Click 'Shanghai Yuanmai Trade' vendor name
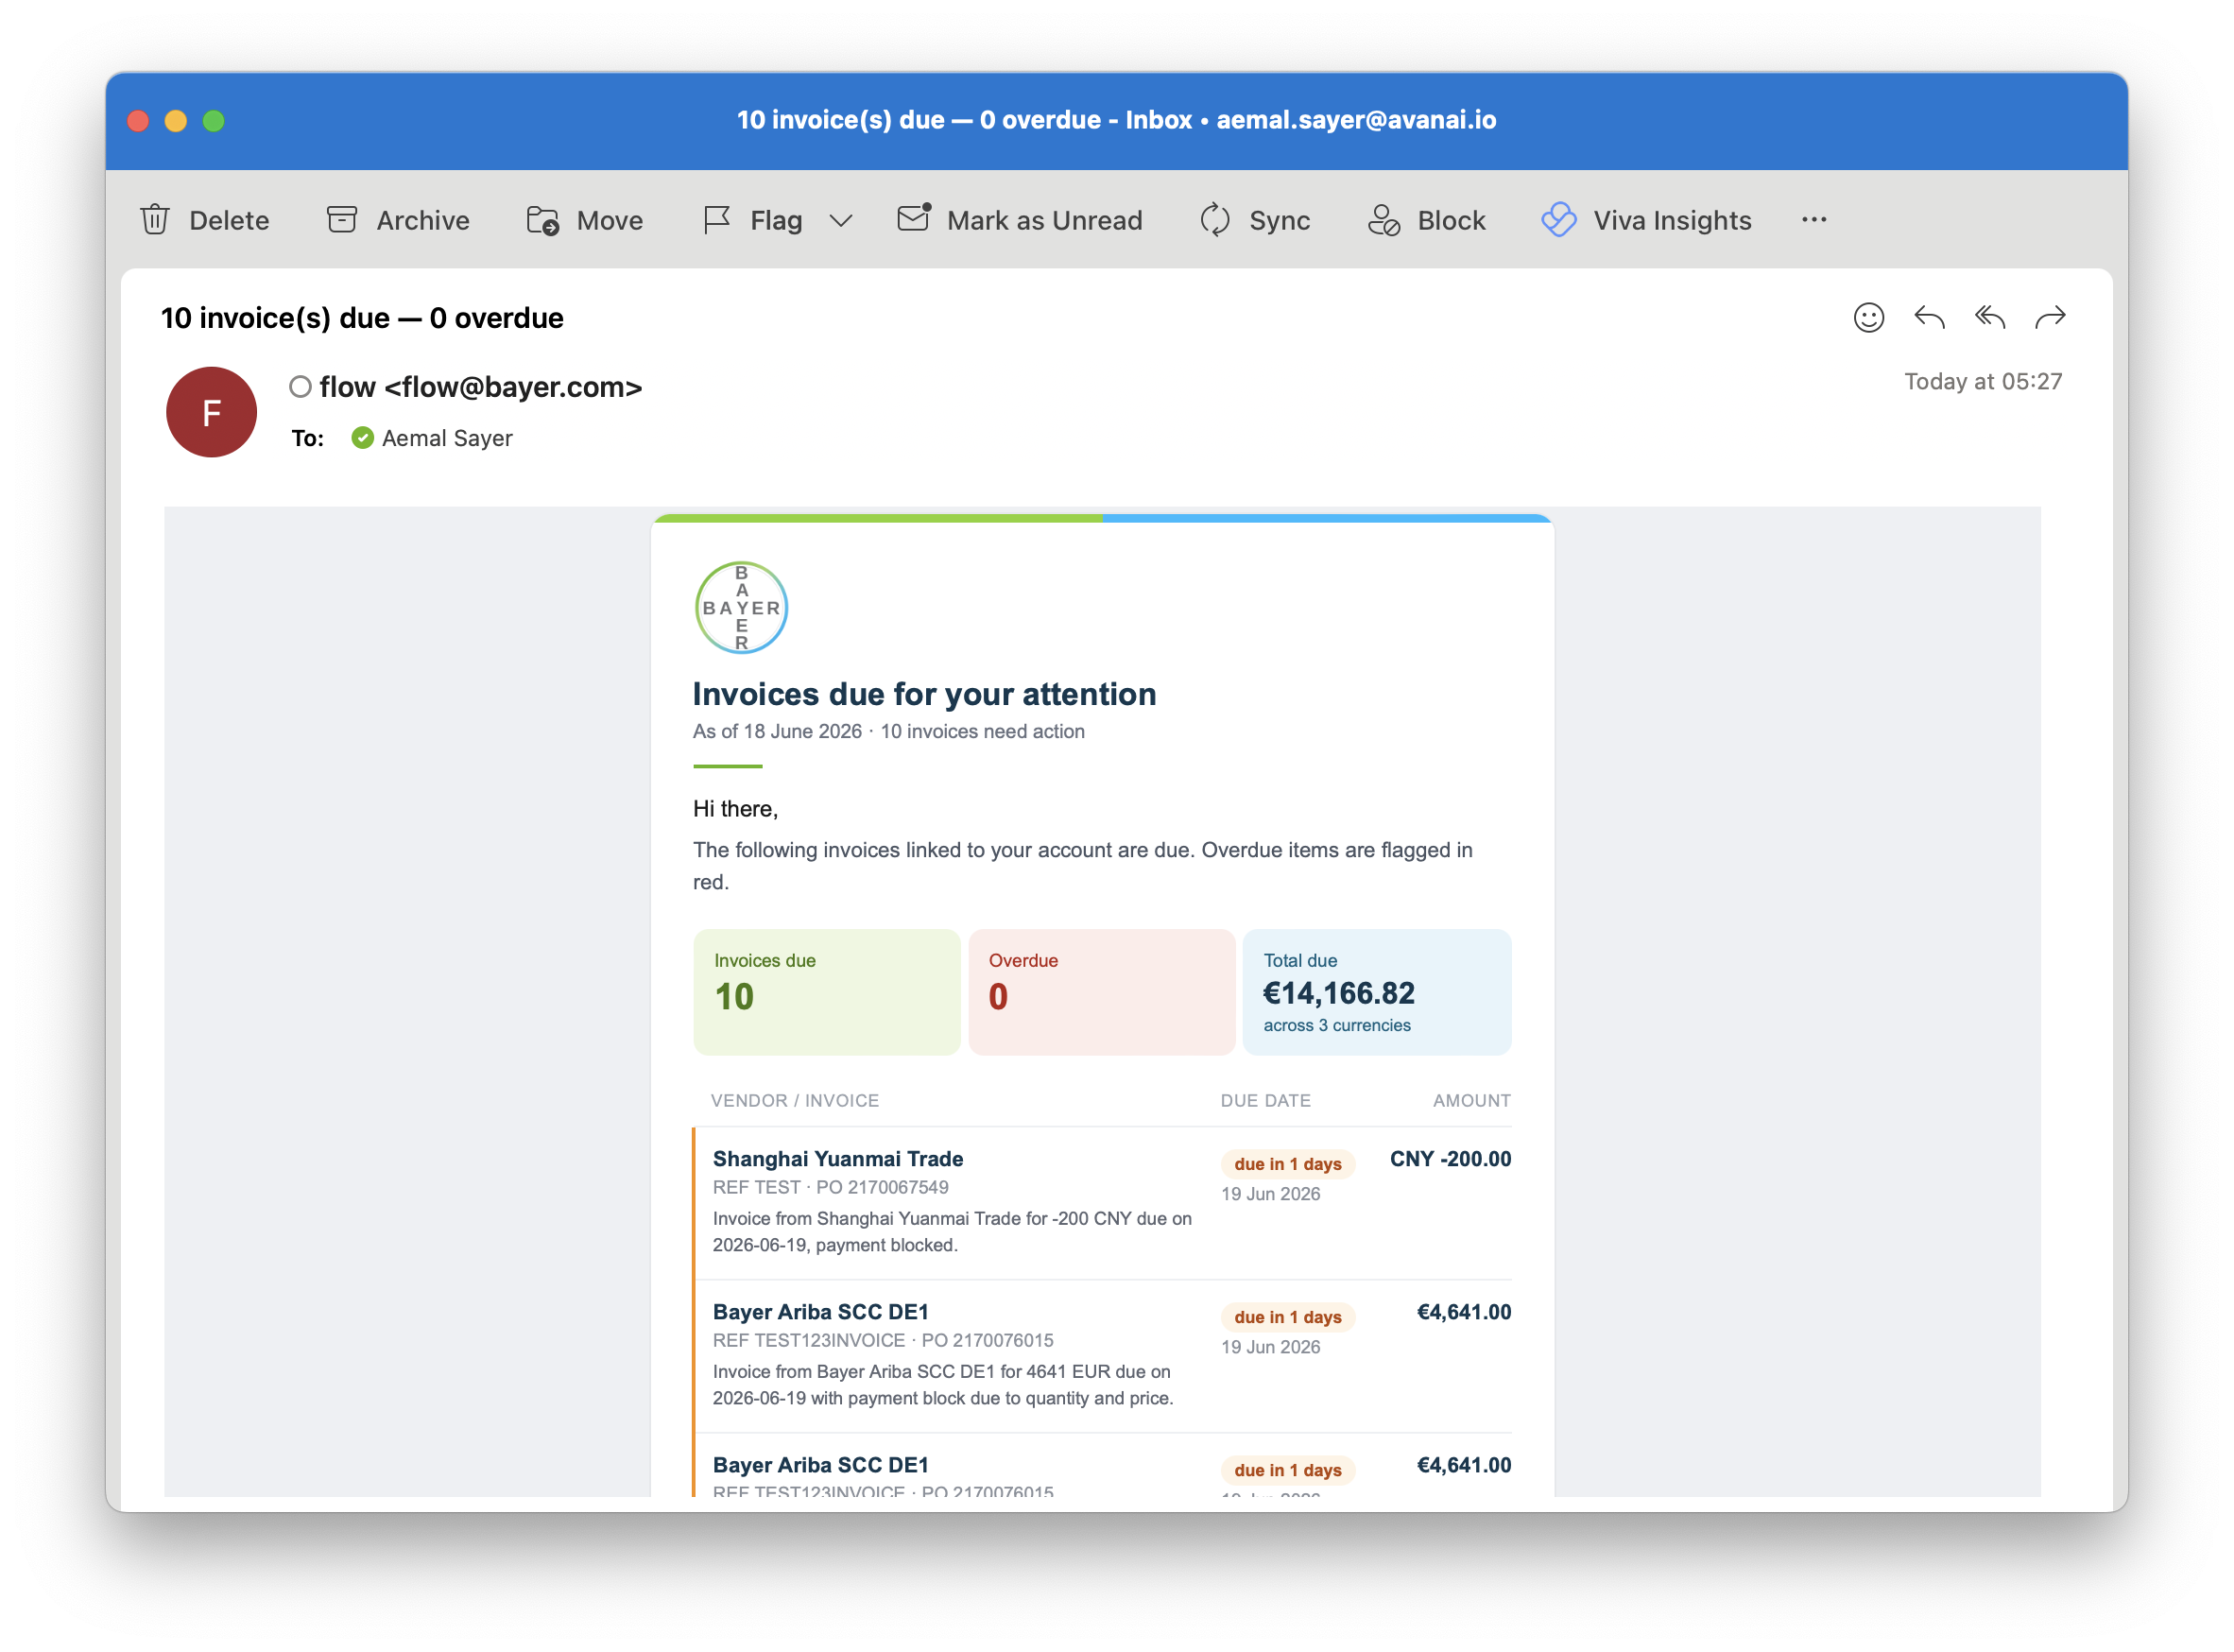2234x1652 pixels. (x=838, y=1159)
